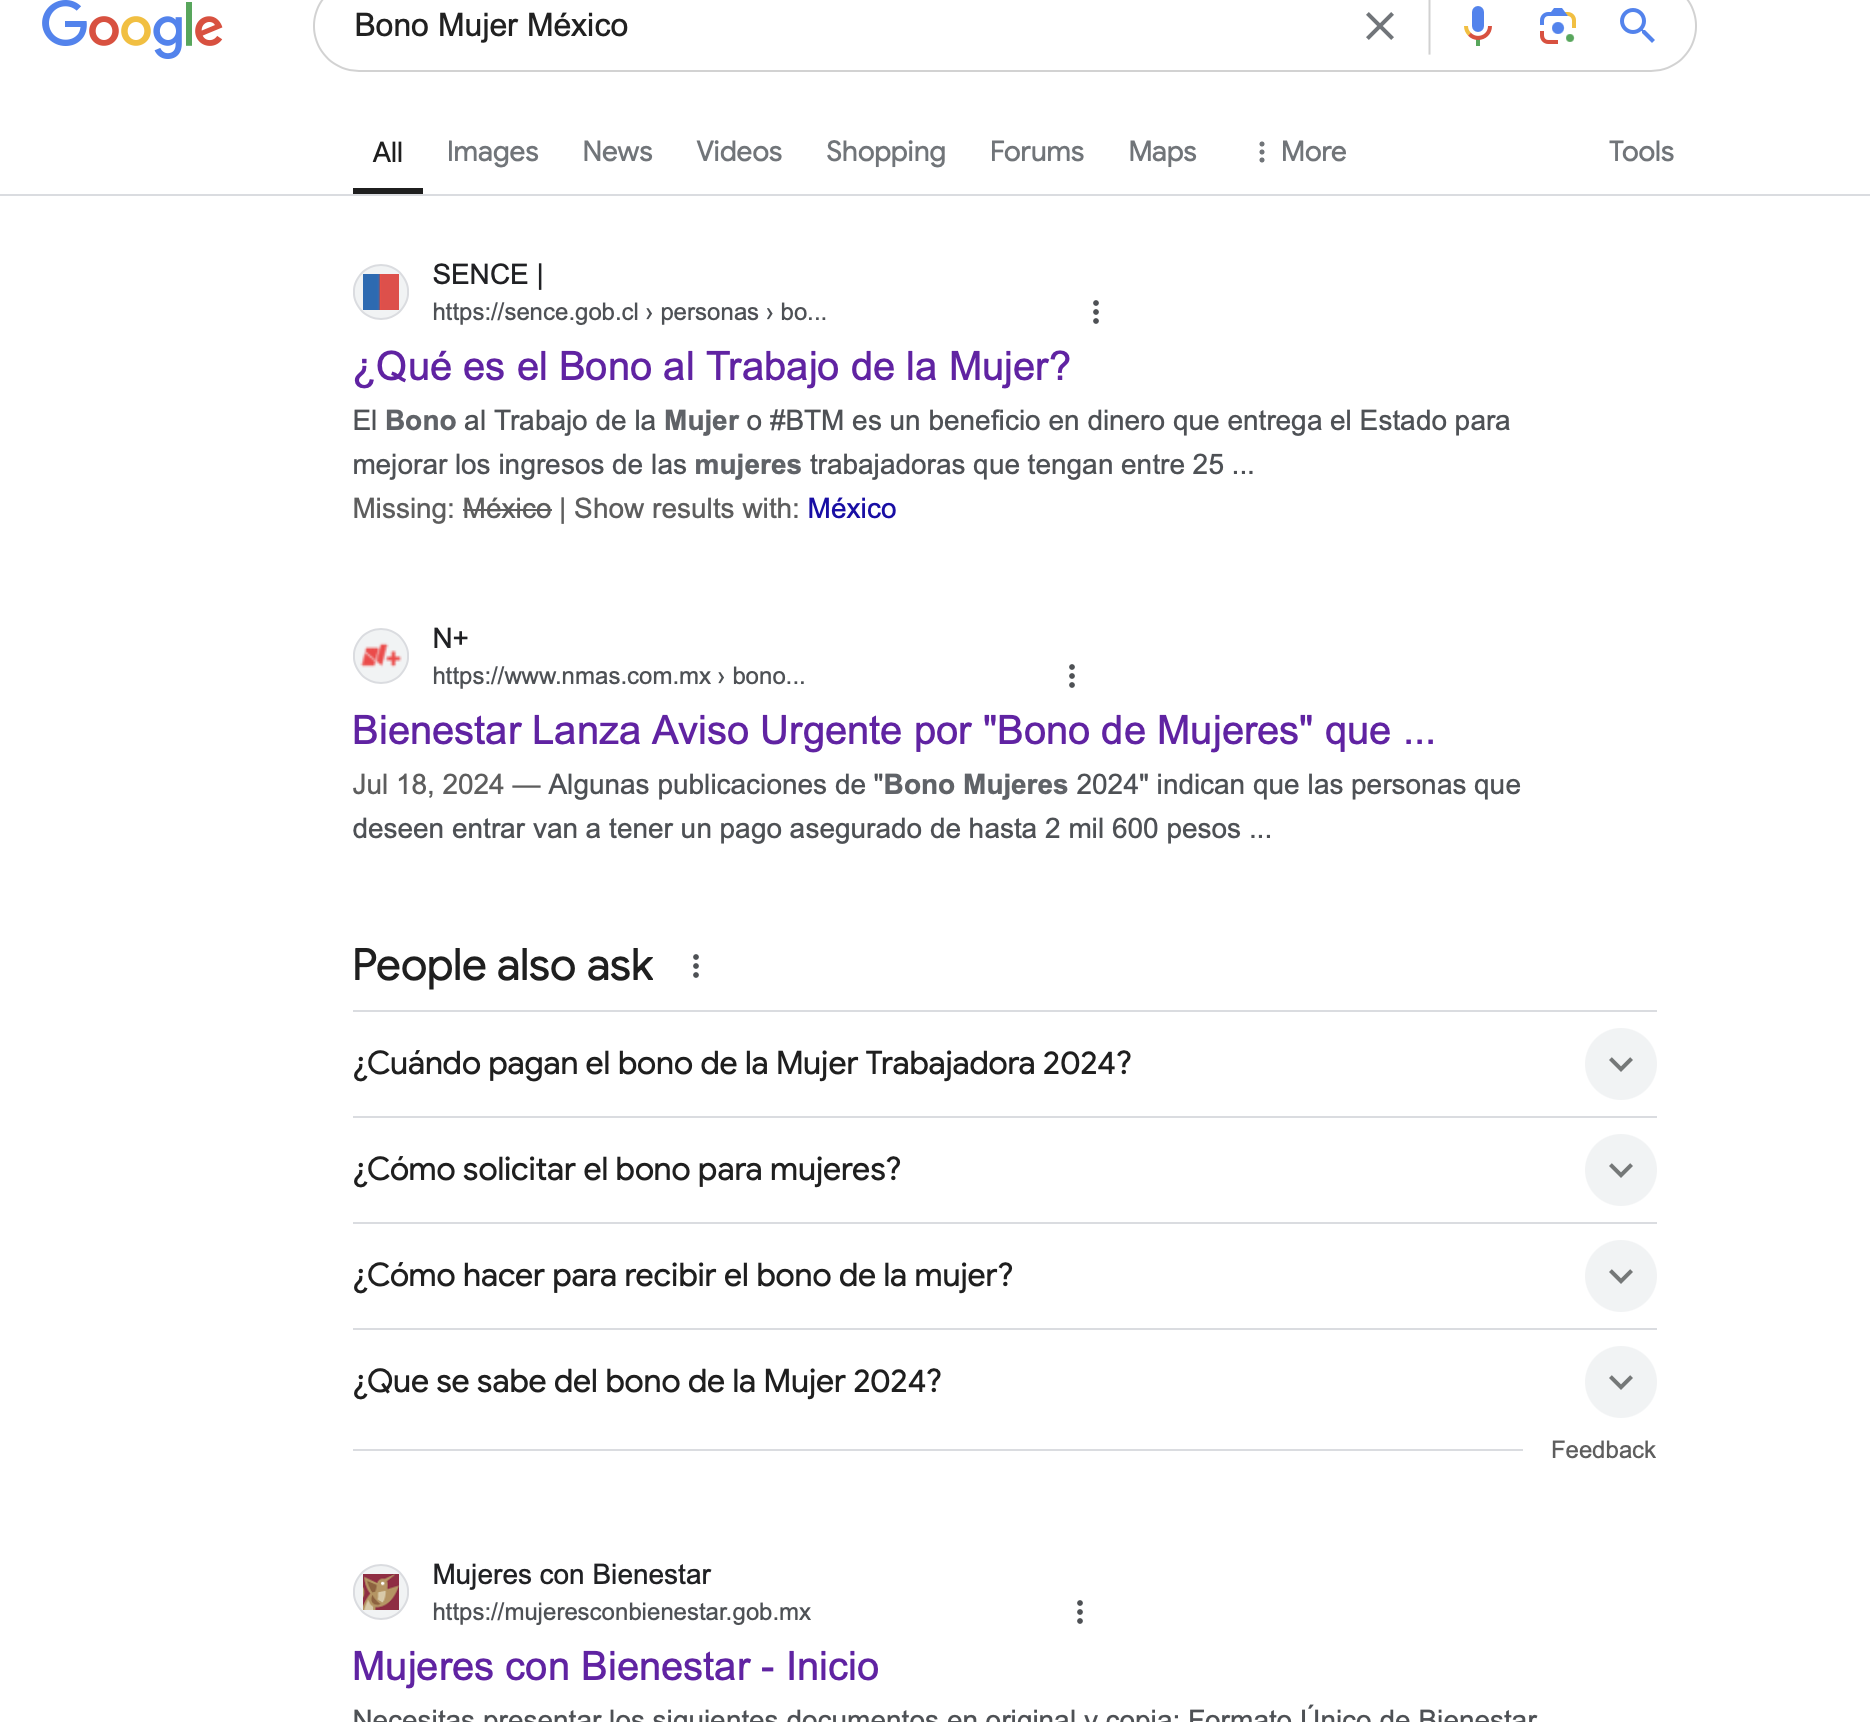The image size is (1870, 1722).
Task: Open Google Lens image search
Action: (x=1557, y=26)
